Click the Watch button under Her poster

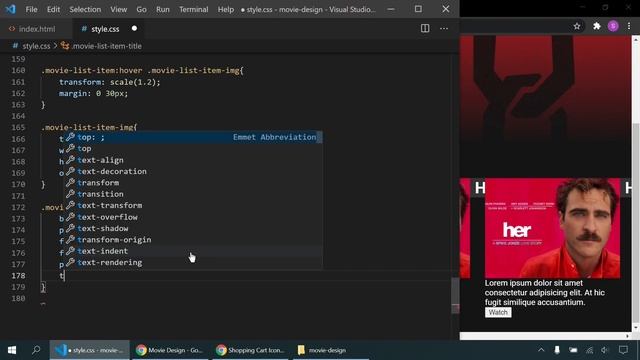498,312
